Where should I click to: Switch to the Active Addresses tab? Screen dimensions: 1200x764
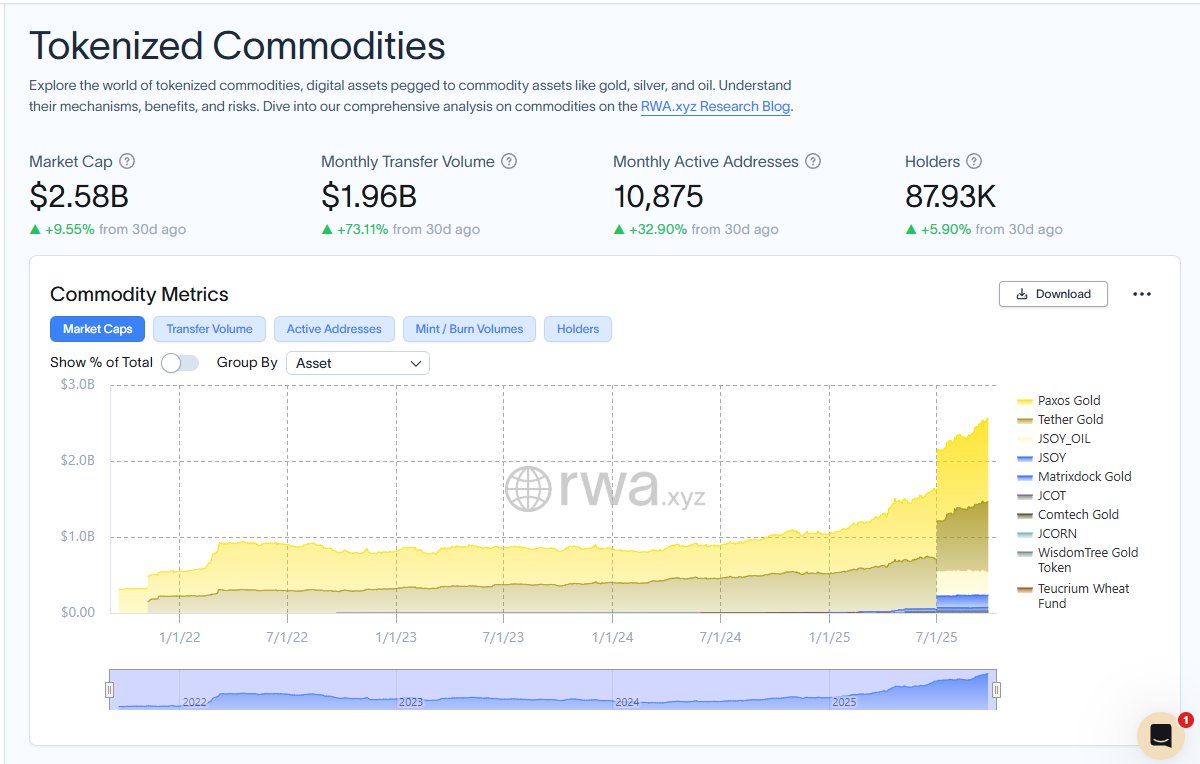point(334,329)
